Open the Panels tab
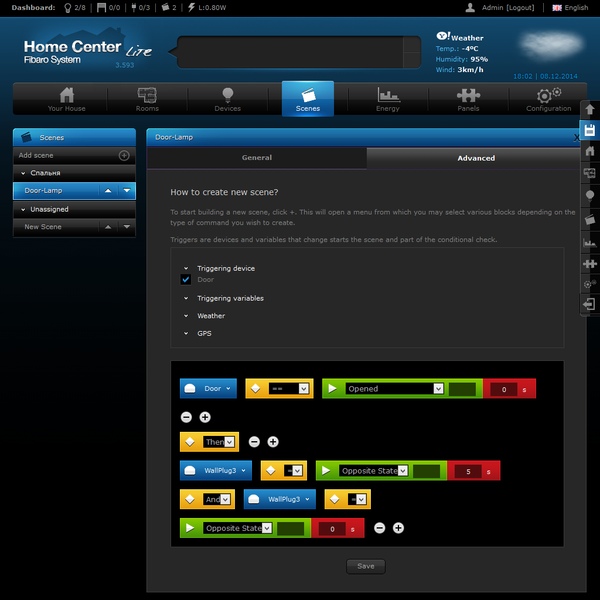This screenshot has width=600, height=600. tap(468, 99)
